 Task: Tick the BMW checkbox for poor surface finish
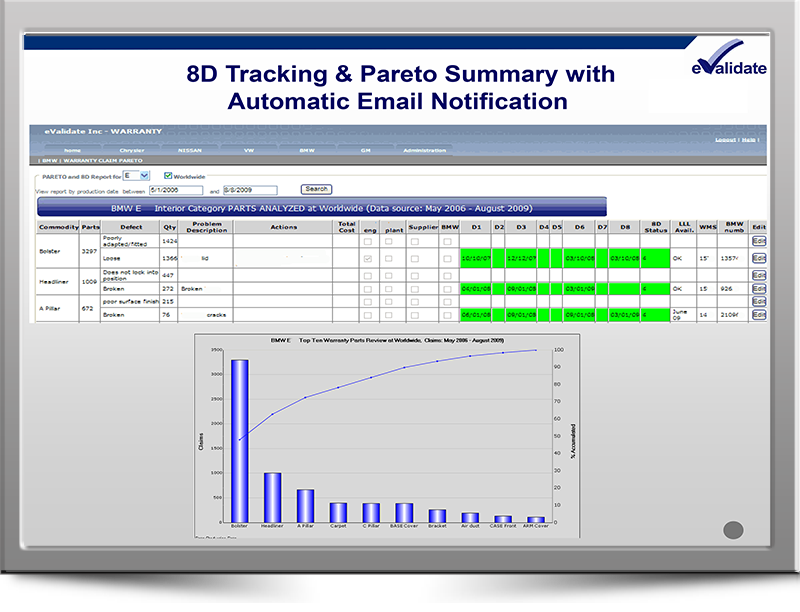click(447, 302)
